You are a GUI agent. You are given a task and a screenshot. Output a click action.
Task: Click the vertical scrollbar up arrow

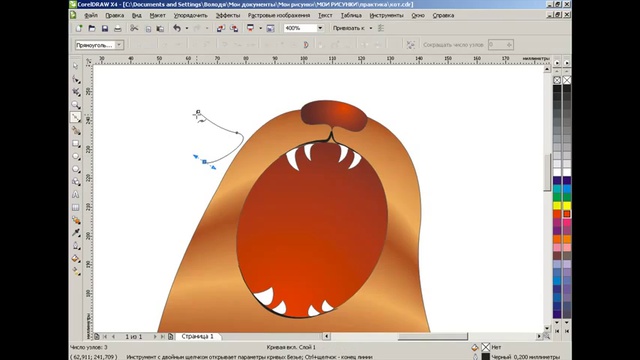tap(547, 69)
